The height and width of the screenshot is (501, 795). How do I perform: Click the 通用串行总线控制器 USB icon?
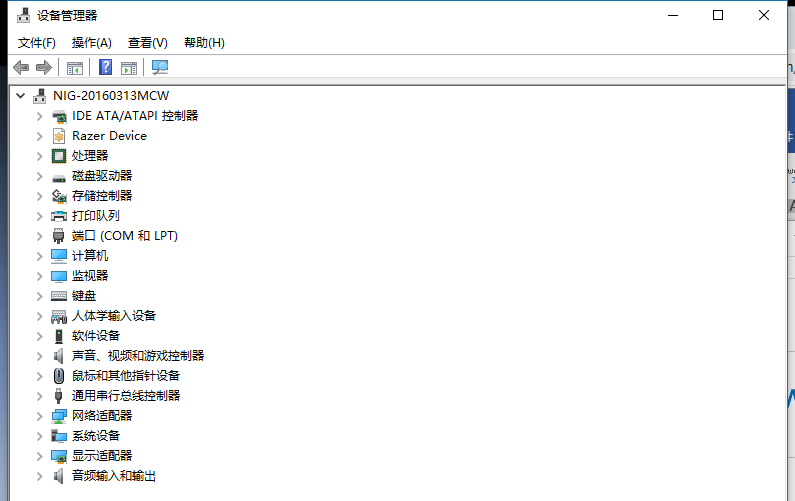(59, 396)
